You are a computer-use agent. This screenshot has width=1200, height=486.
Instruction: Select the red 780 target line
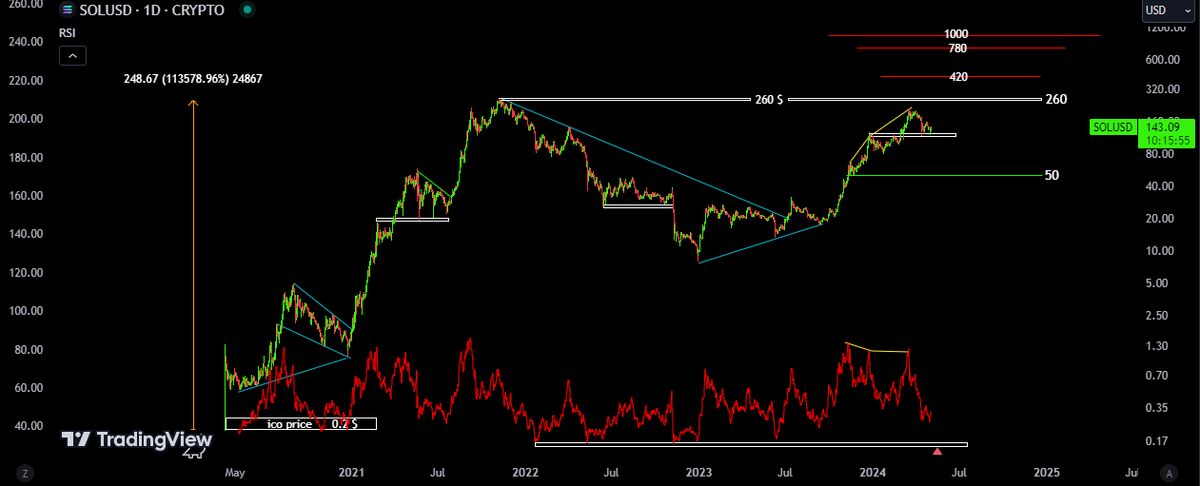point(900,48)
